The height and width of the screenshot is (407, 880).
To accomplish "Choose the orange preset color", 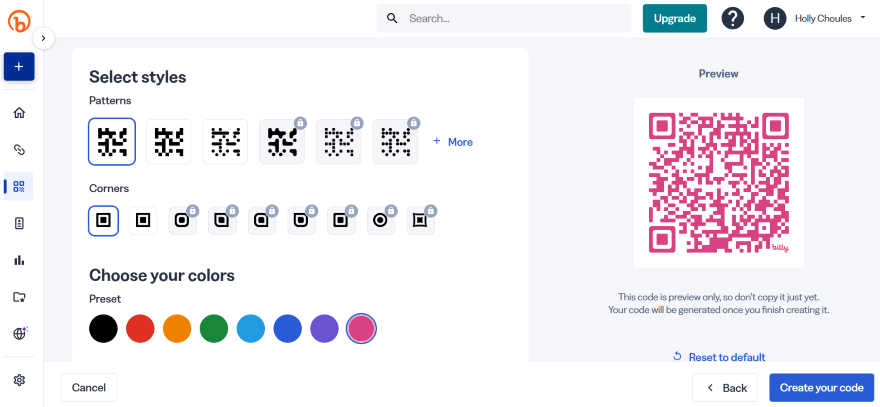I will [177, 328].
